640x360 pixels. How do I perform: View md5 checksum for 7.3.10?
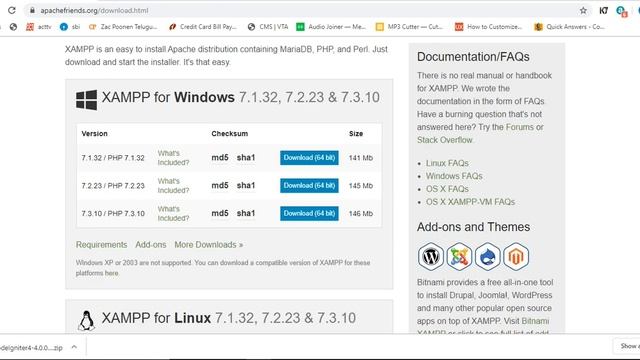pyautogui.click(x=220, y=213)
